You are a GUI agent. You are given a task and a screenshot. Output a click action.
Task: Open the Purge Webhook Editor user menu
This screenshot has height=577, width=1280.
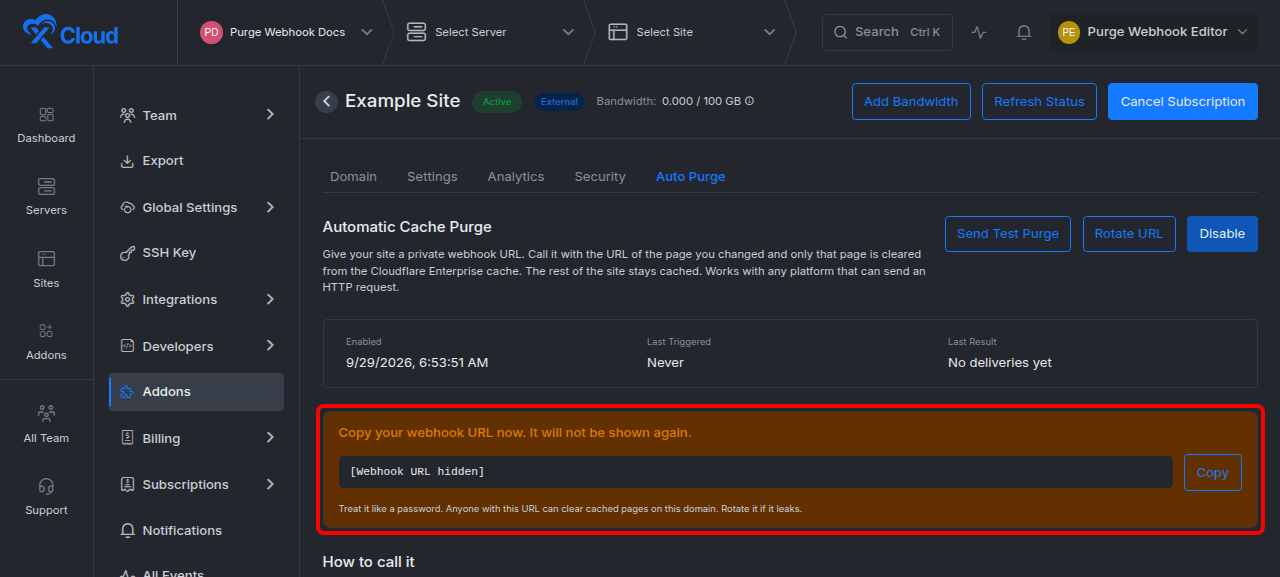coord(1153,32)
